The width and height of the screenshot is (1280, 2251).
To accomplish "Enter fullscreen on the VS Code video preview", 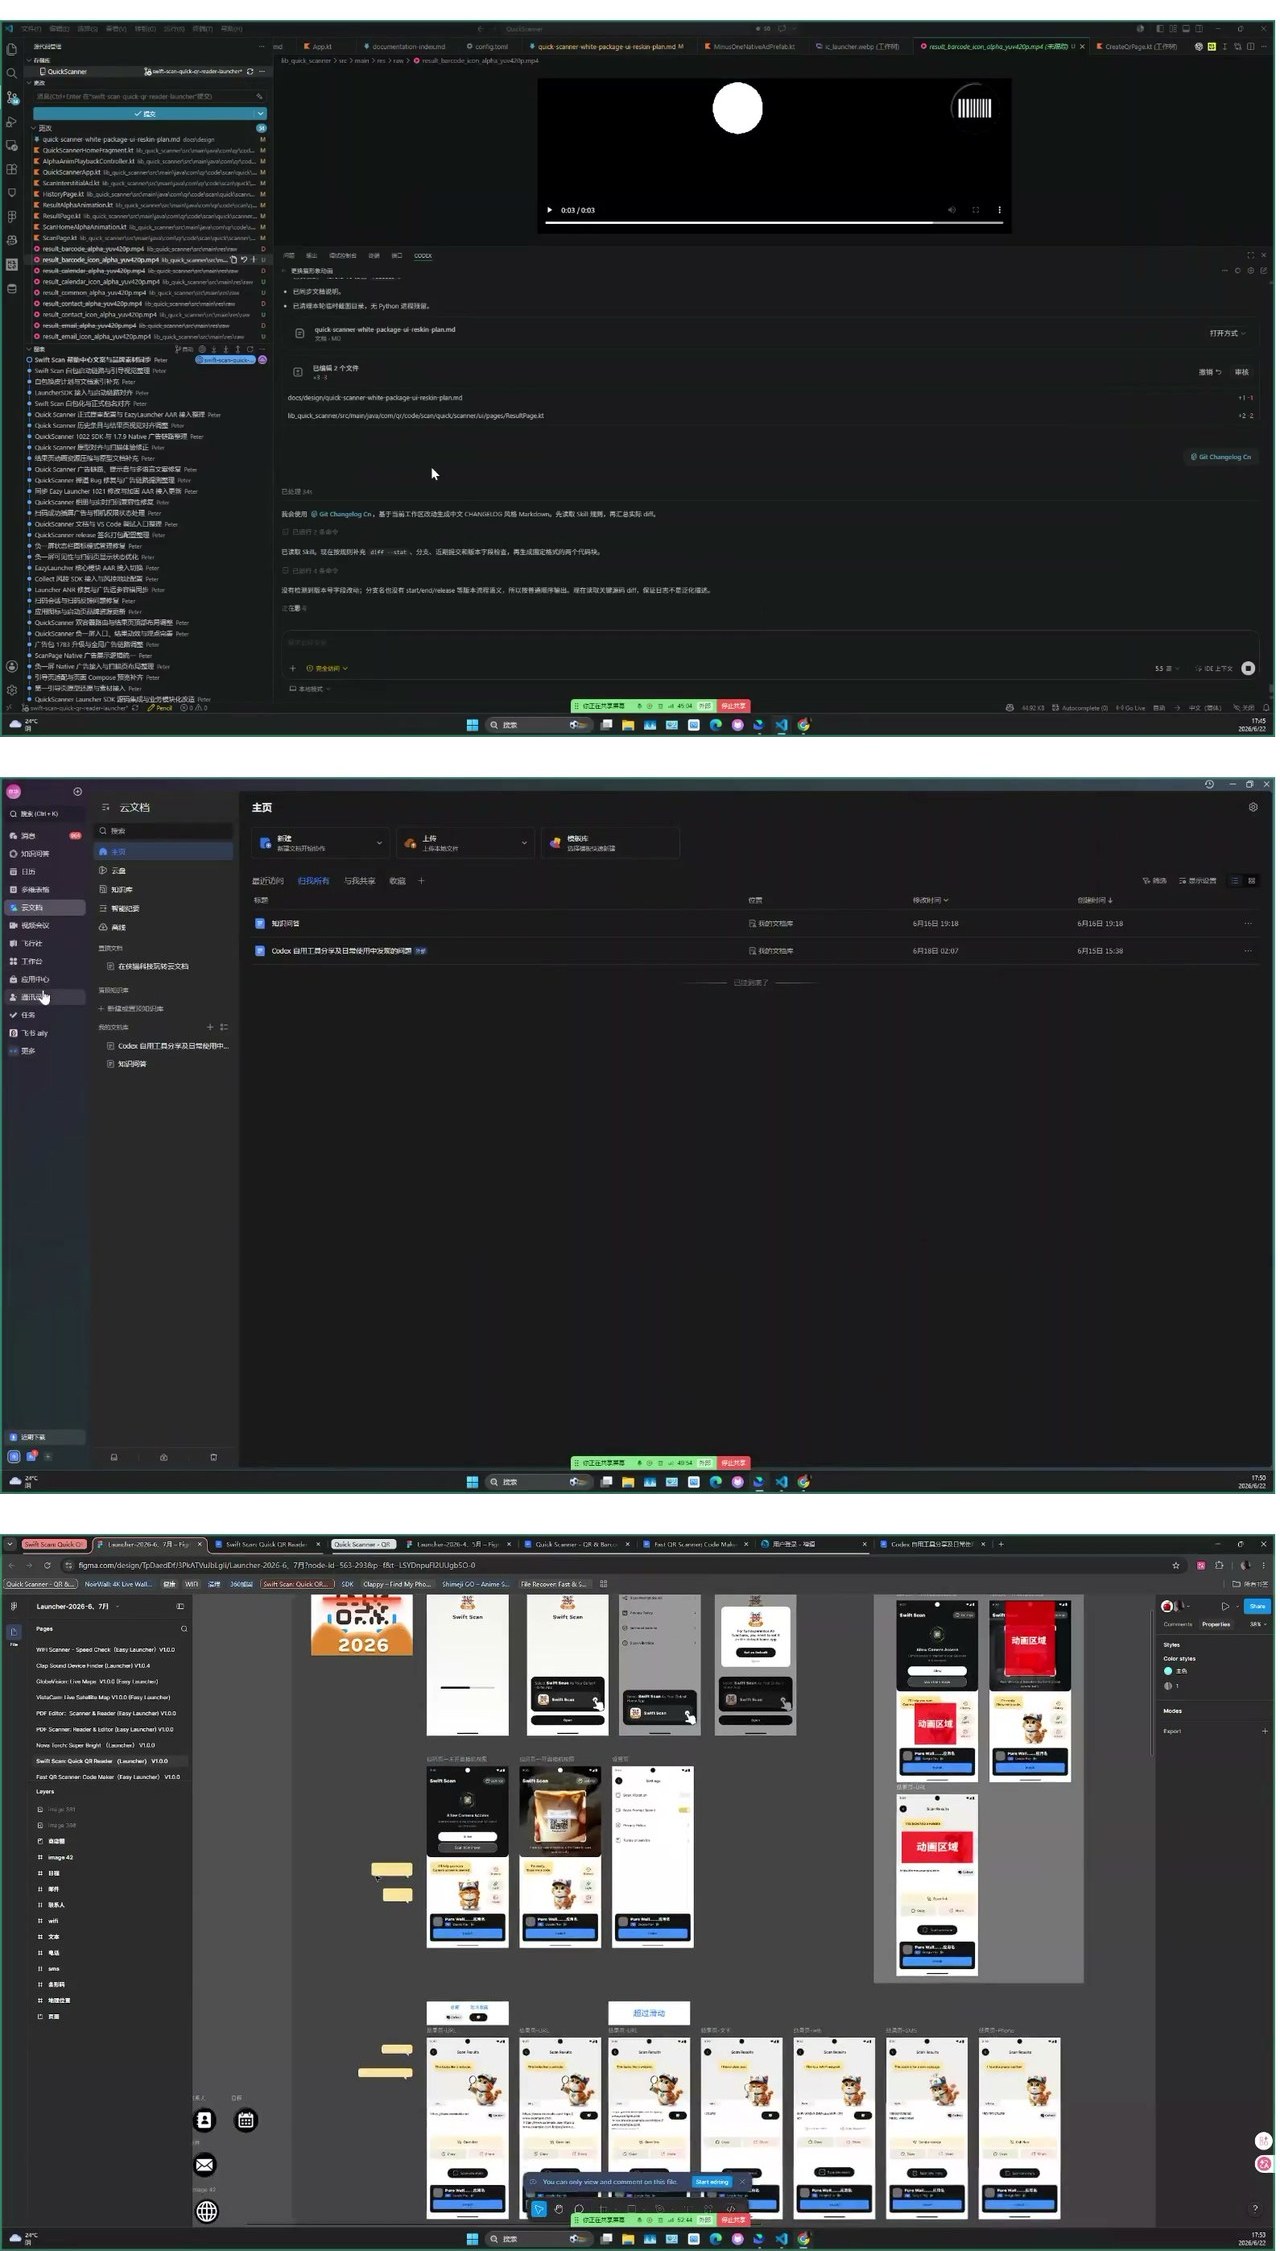I will click(975, 210).
